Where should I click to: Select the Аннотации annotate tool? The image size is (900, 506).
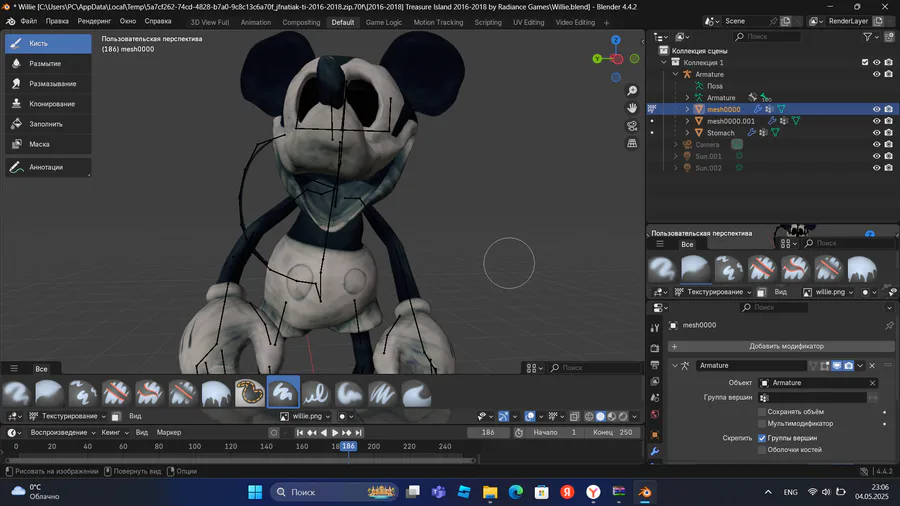[x=48, y=167]
